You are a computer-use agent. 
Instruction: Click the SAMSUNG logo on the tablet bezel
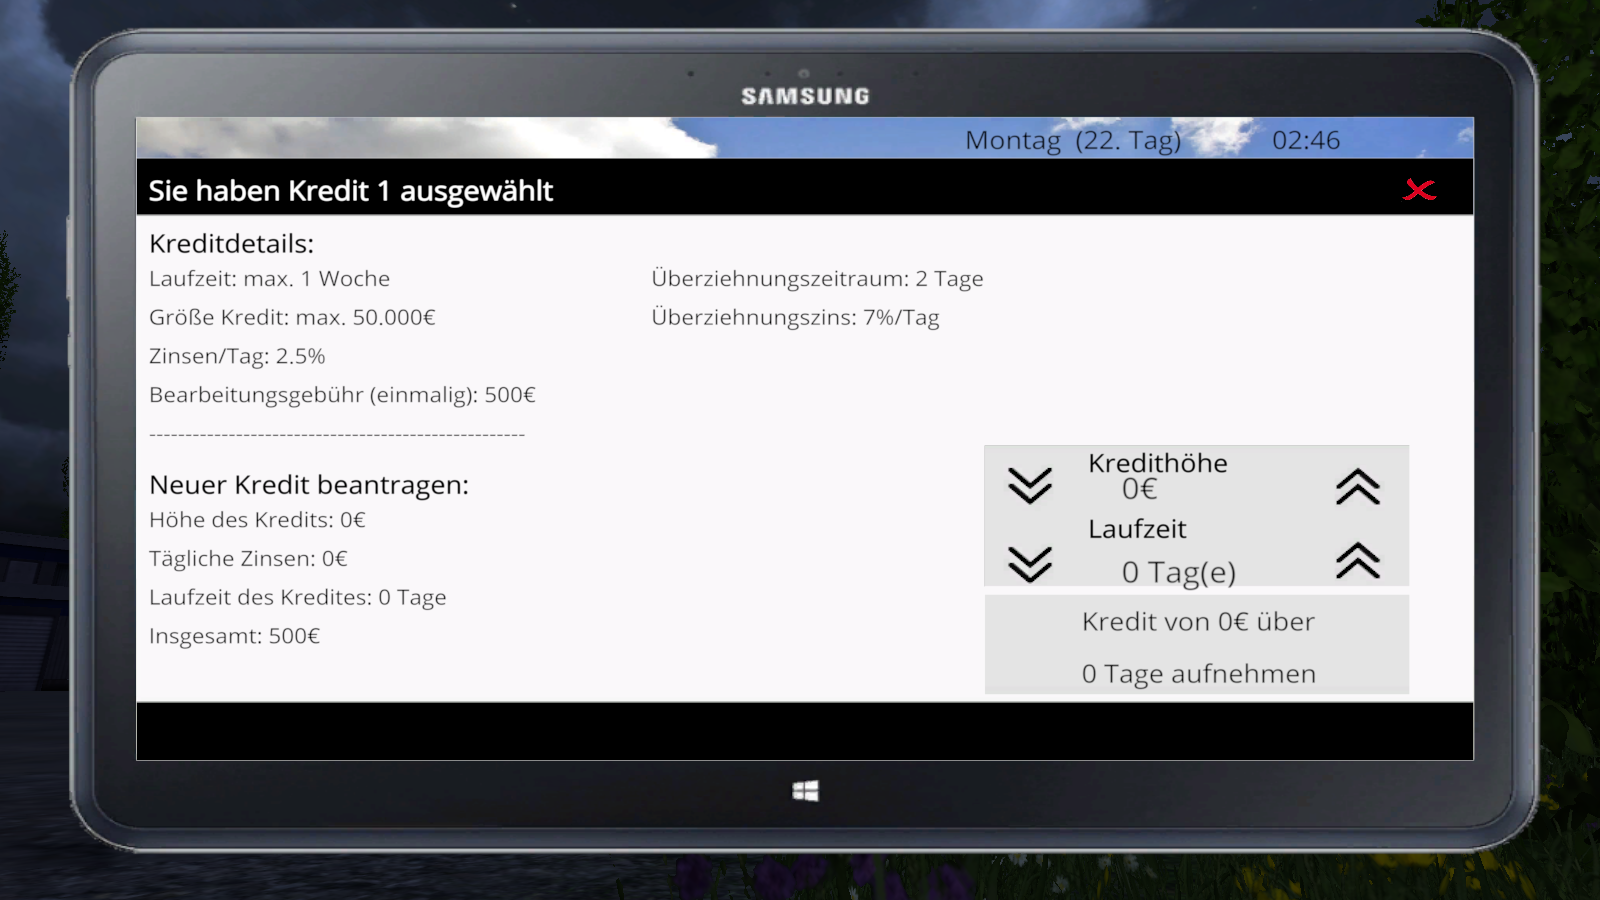pyautogui.click(x=805, y=96)
